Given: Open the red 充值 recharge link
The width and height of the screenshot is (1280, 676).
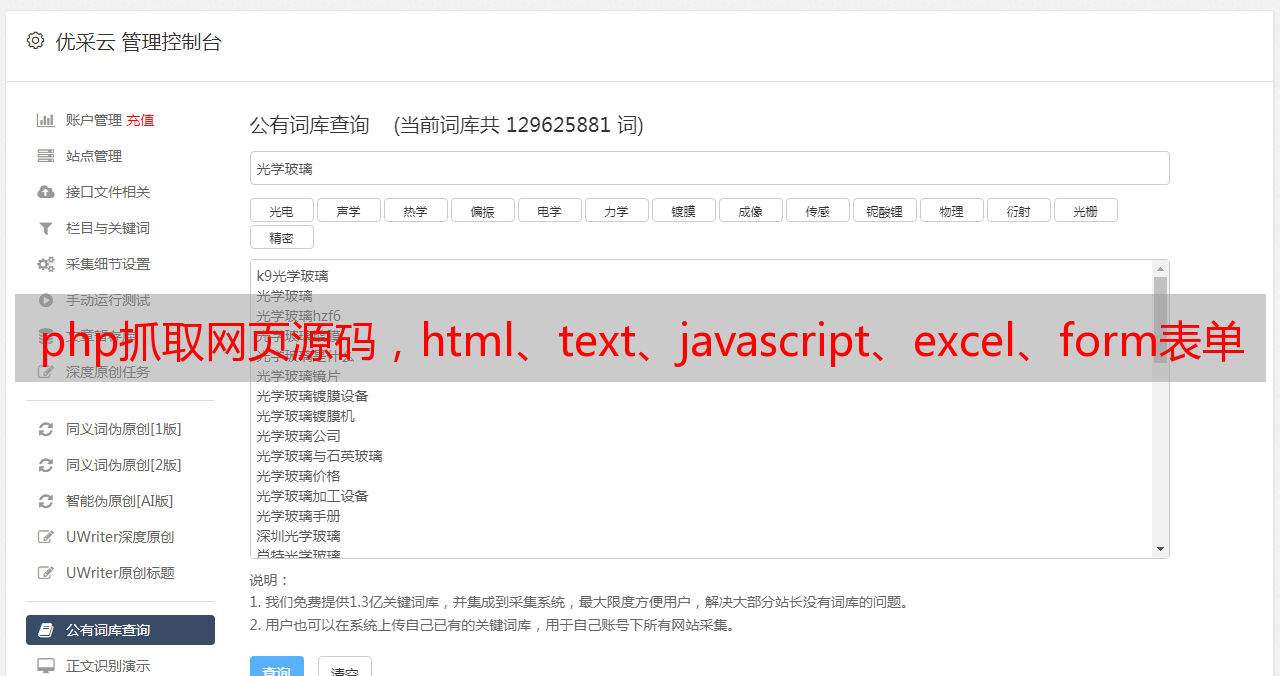Looking at the screenshot, I should tap(140, 120).
